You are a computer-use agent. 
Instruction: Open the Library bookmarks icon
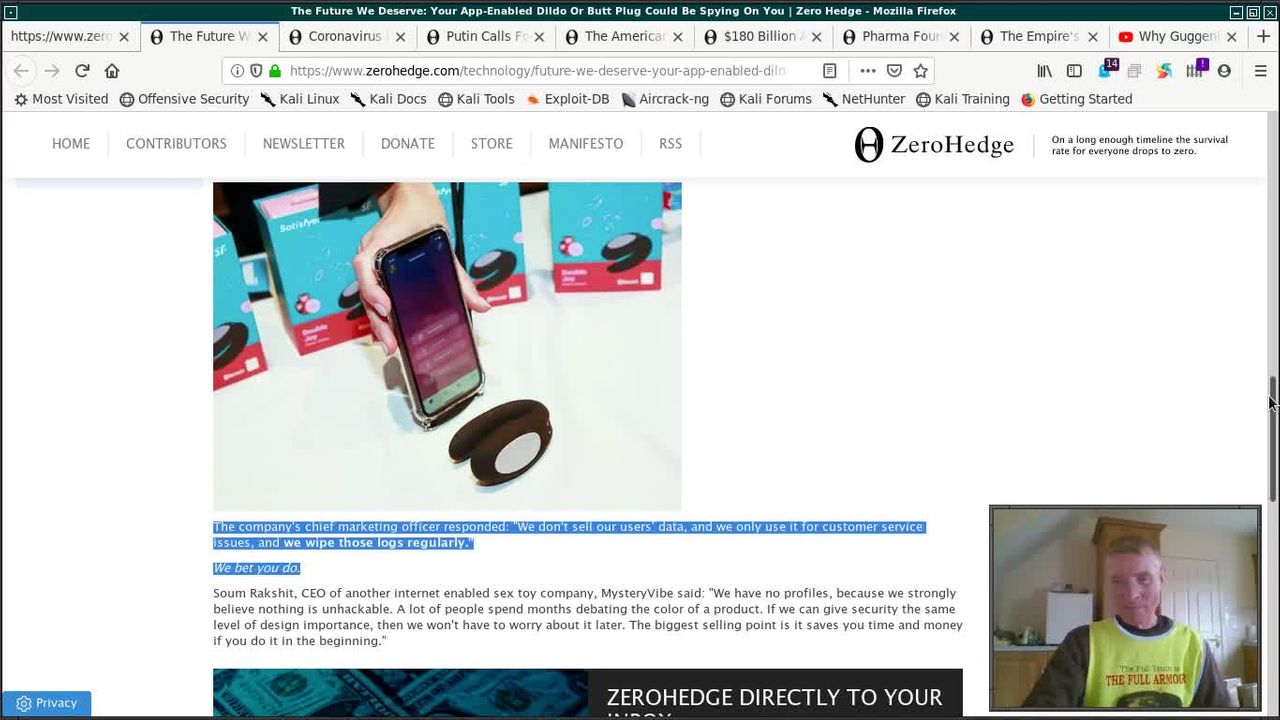pyautogui.click(x=1044, y=71)
